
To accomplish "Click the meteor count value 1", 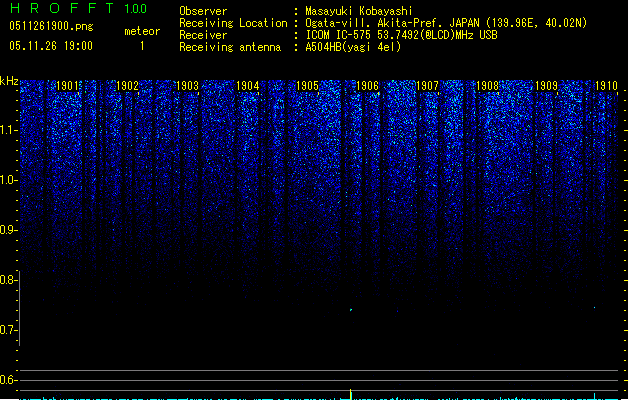I will 141,46.
